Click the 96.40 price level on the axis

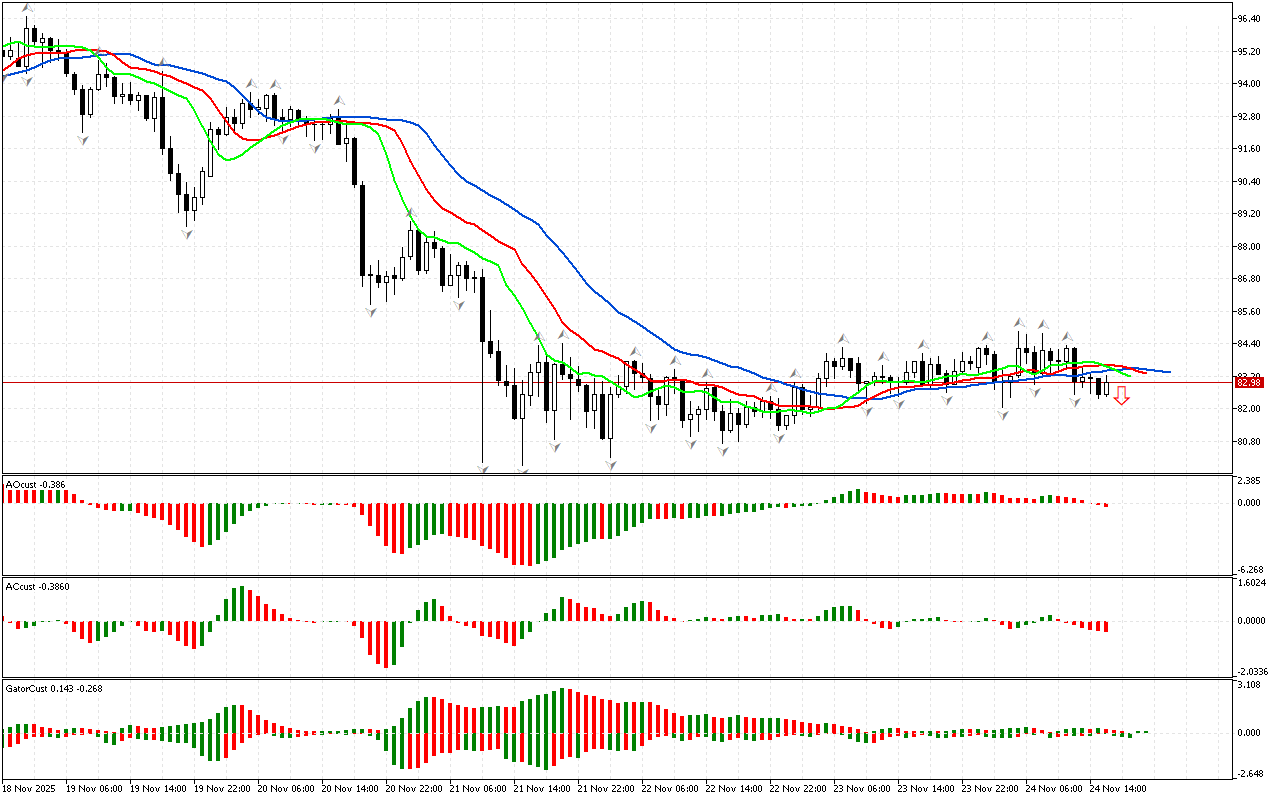click(x=1248, y=18)
